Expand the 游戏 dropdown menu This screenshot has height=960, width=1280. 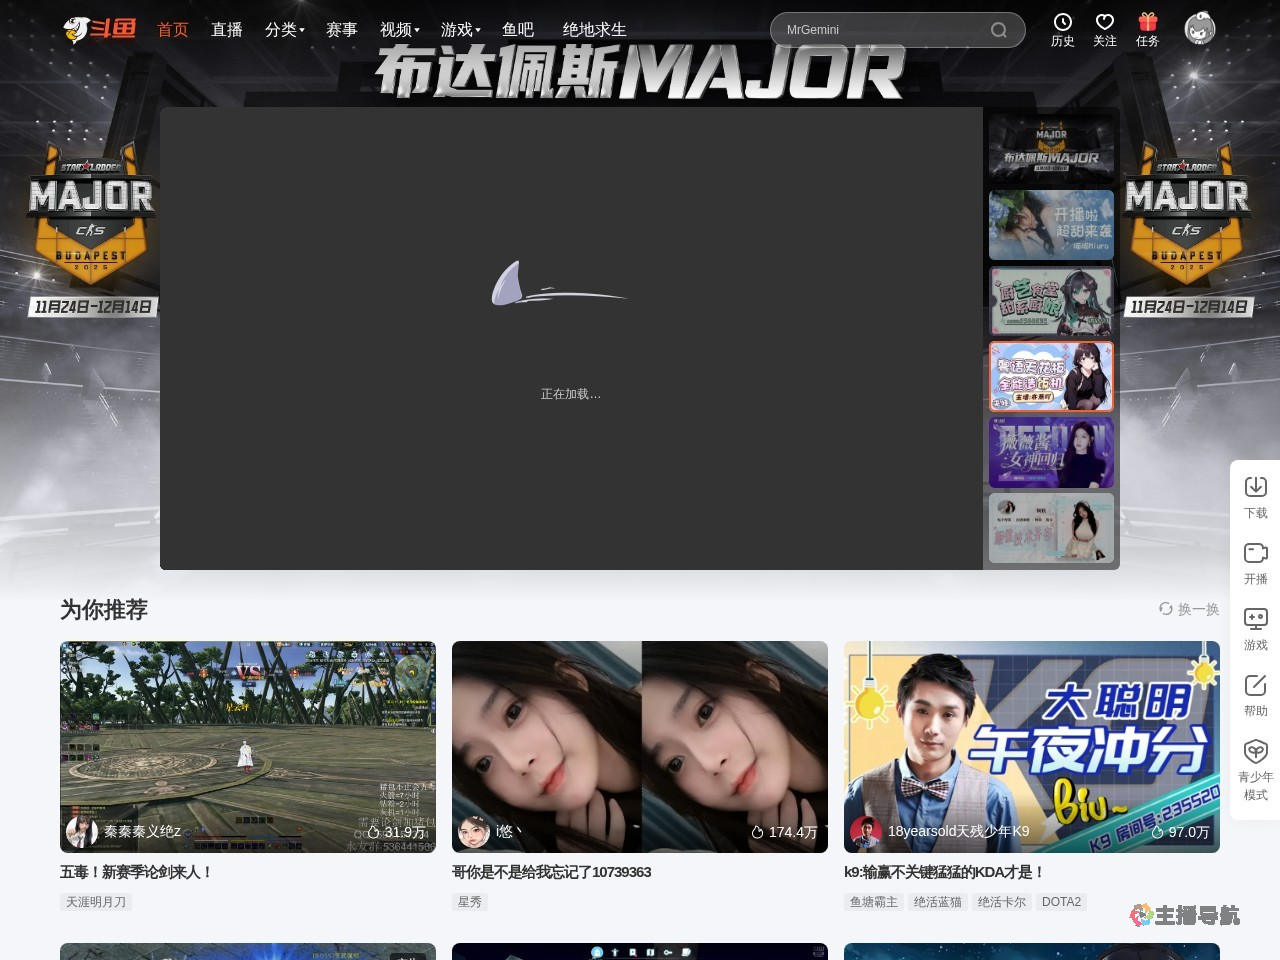(x=457, y=30)
